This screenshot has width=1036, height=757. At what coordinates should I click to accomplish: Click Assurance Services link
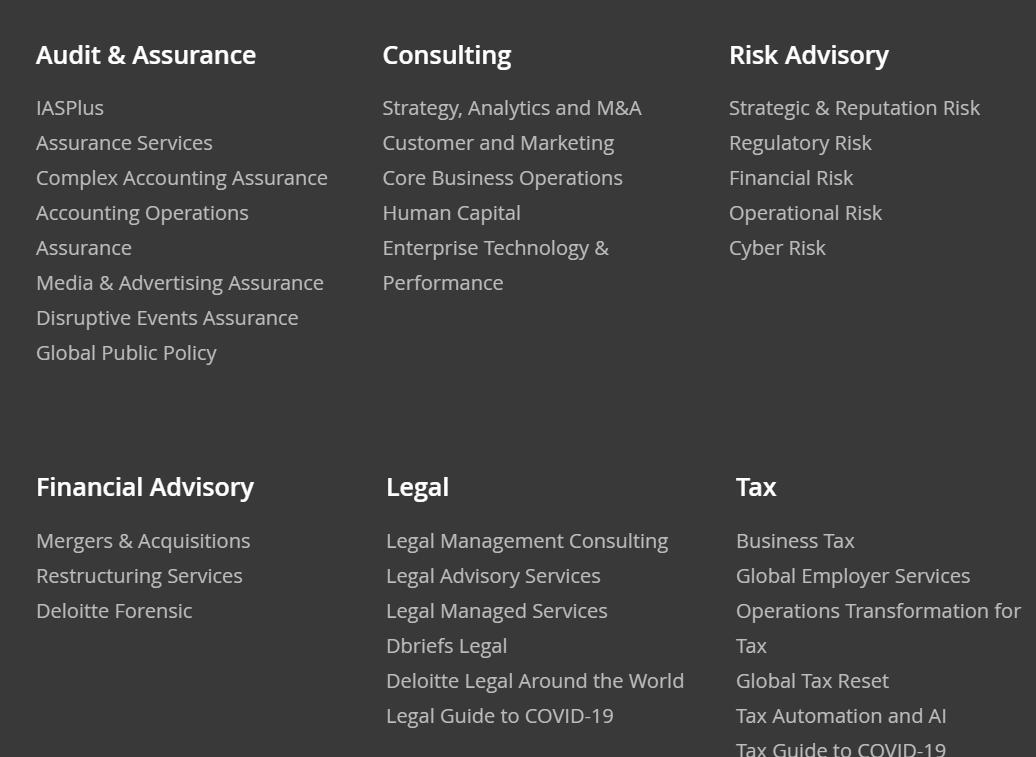click(x=124, y=143)
